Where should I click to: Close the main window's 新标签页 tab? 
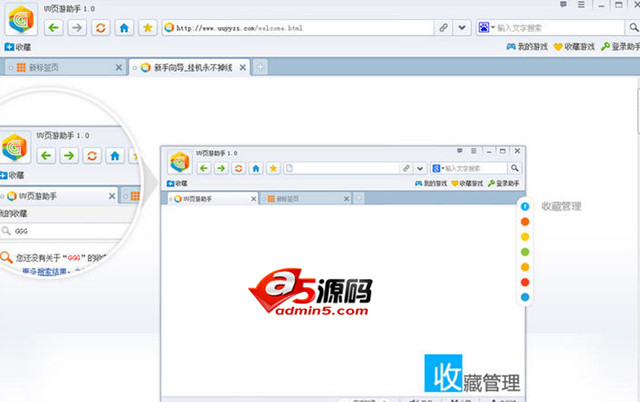click(x=119, y=67)
